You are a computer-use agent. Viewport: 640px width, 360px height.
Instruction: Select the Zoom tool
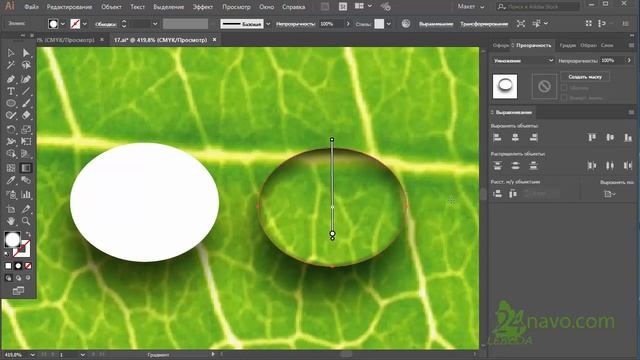26,221
